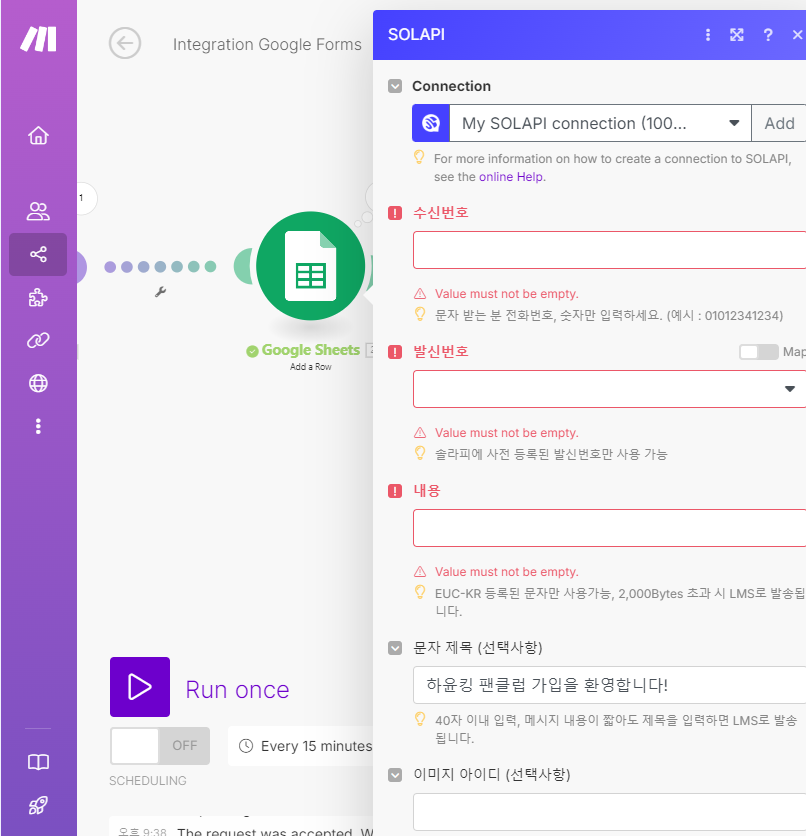The image size is (806, 836).
Task: Click the dotted route connector line
Action: [x=160, y=267]
